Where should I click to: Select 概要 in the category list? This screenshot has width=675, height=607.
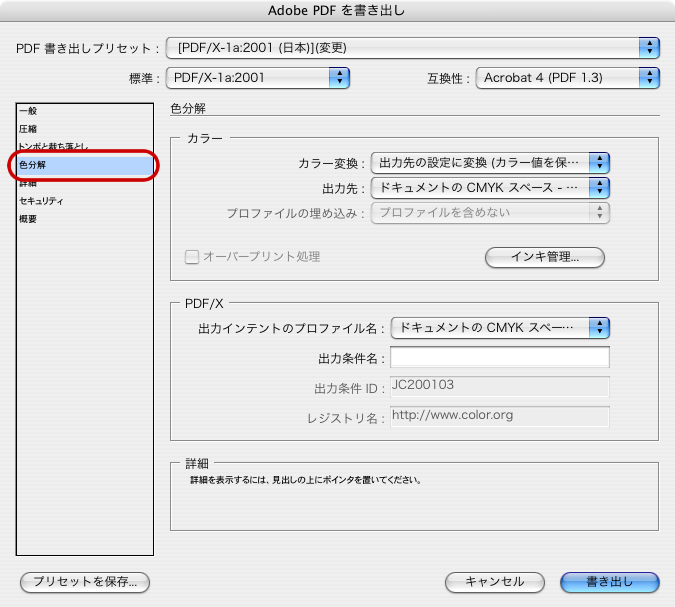tap(85, 219)
